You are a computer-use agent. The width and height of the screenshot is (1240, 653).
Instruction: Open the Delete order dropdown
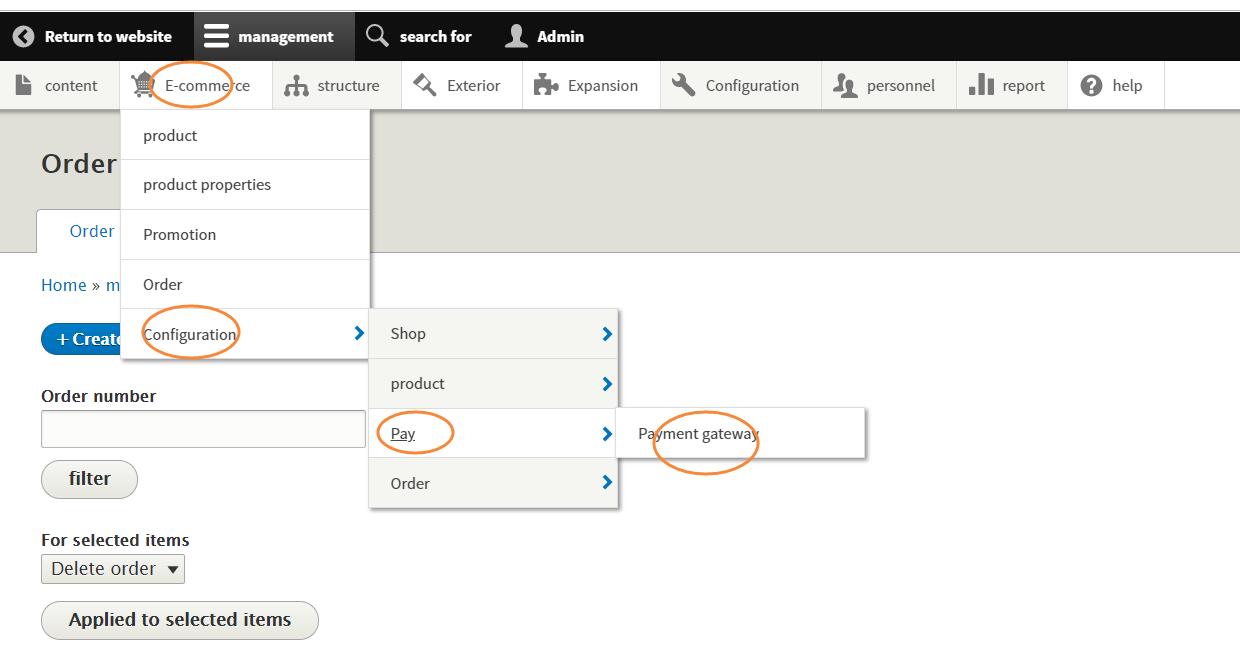pos(113,569)
